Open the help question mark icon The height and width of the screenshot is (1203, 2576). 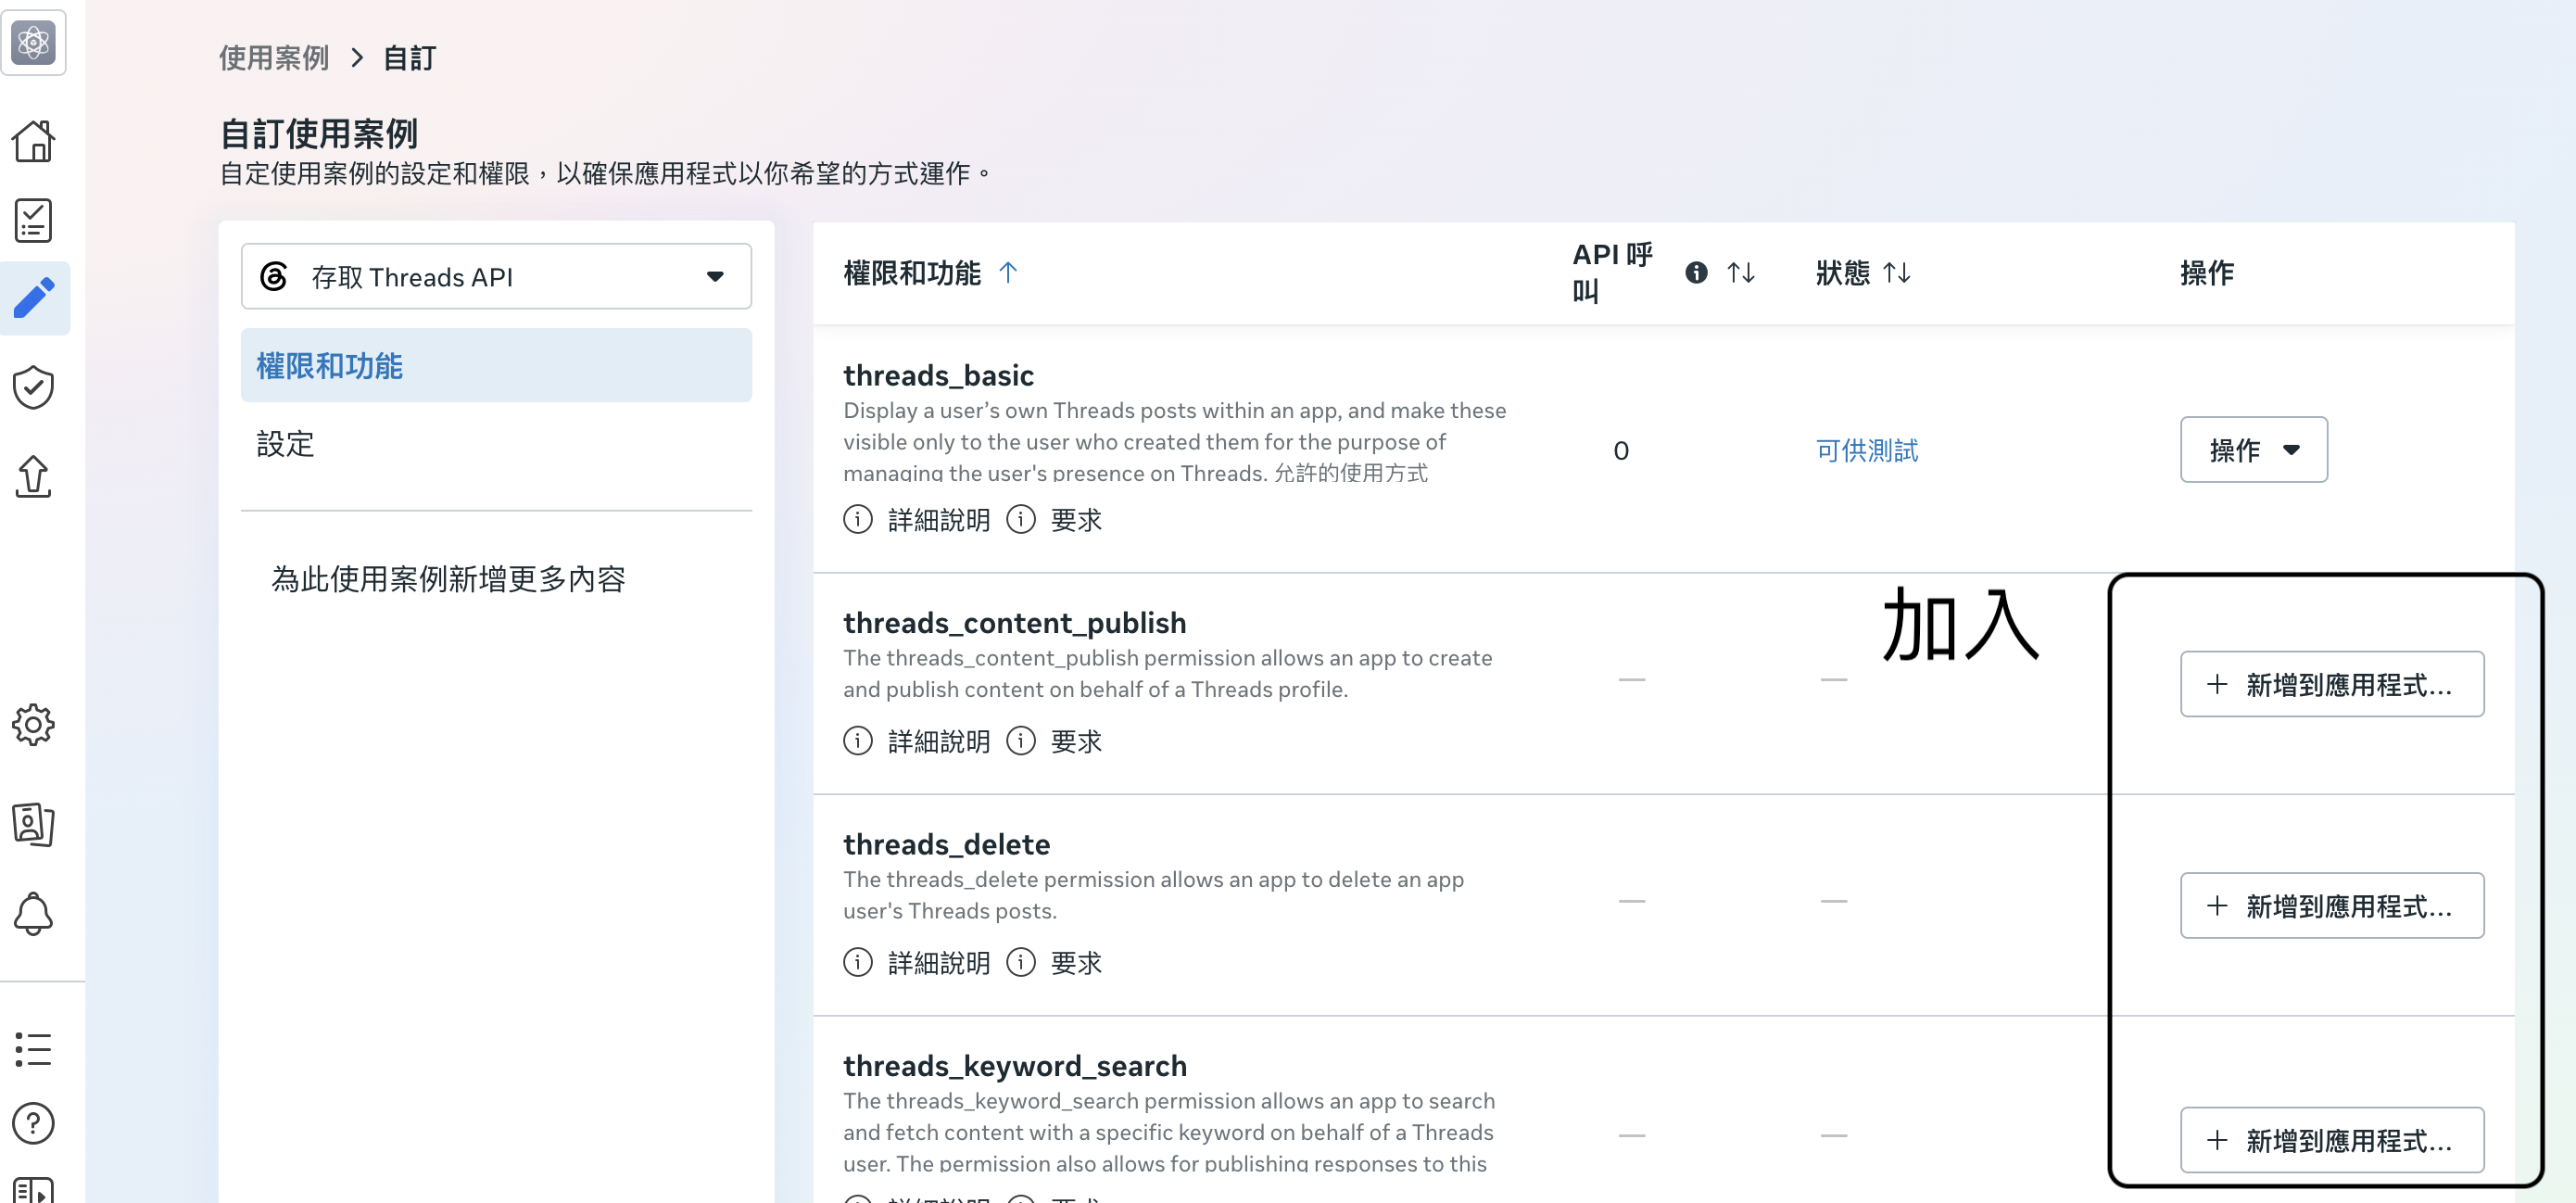(33, 1123)
